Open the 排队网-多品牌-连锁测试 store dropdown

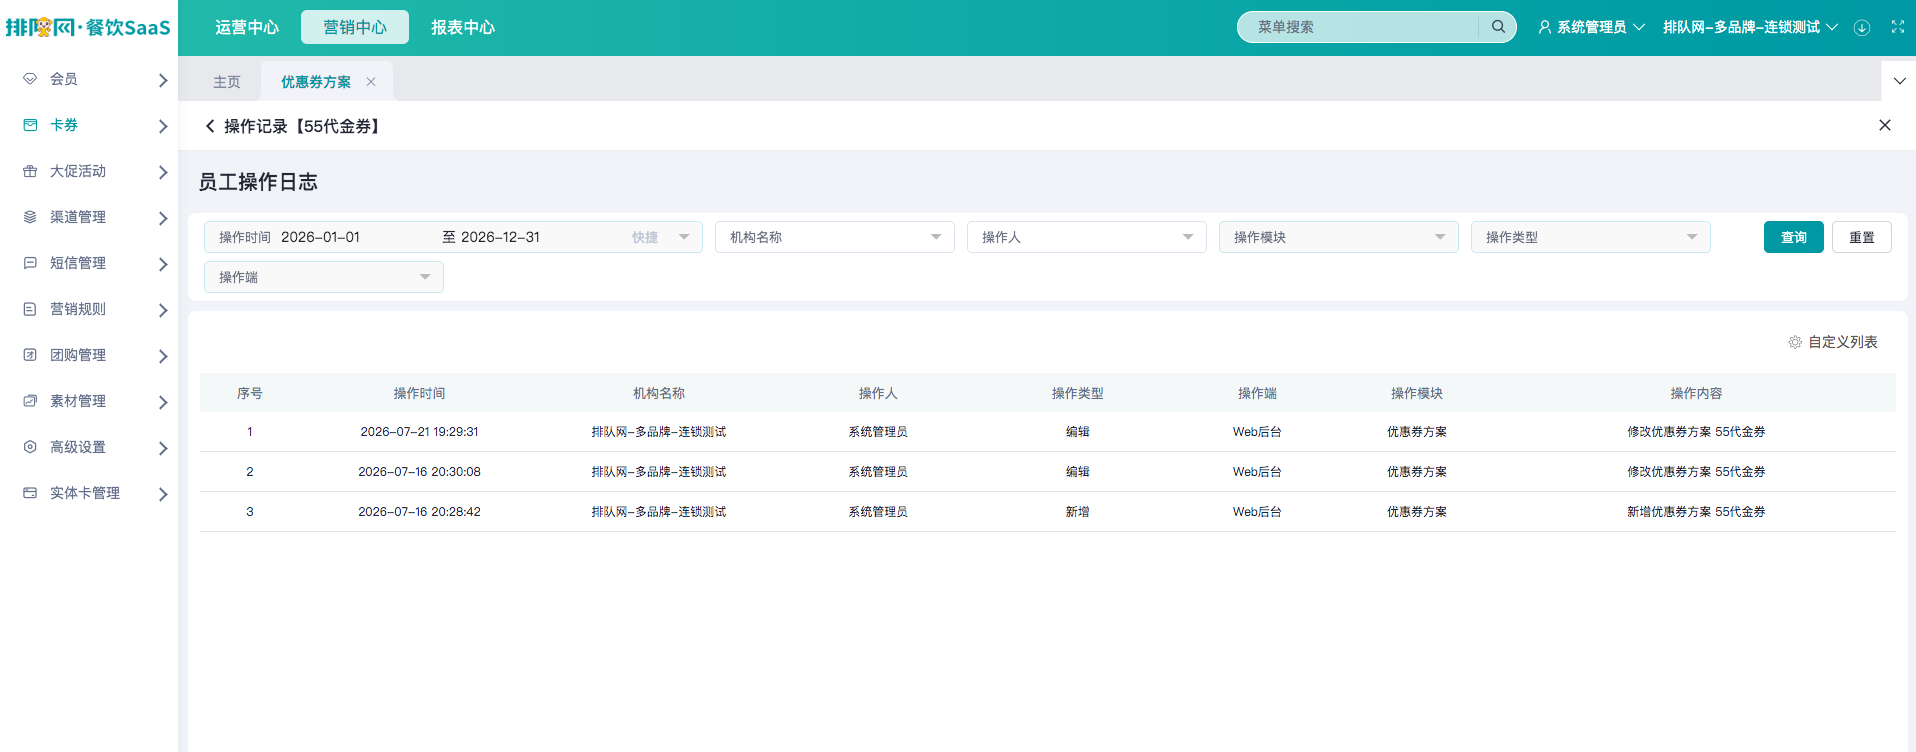tap(1750, 27)
